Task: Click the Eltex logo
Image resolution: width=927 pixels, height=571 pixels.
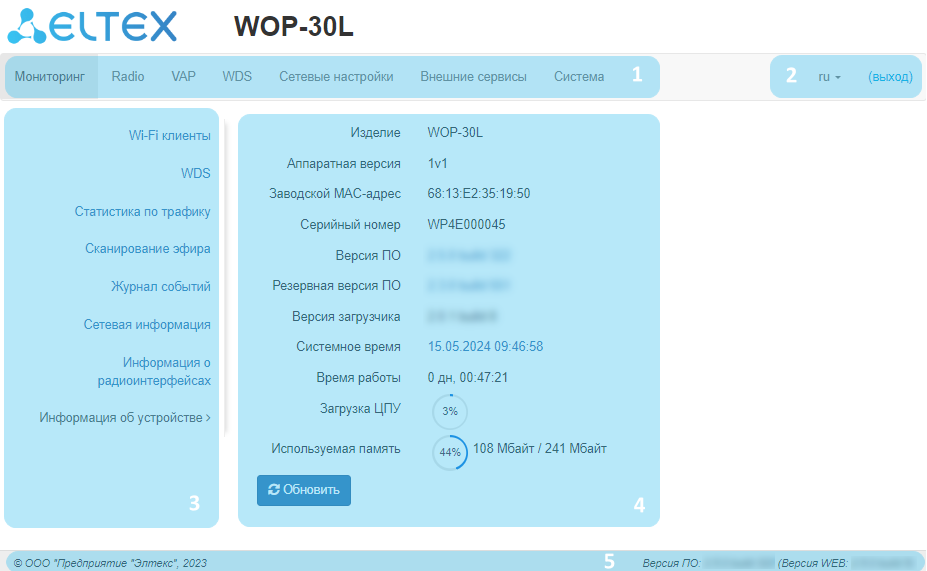Action: (x=92, y=26)
